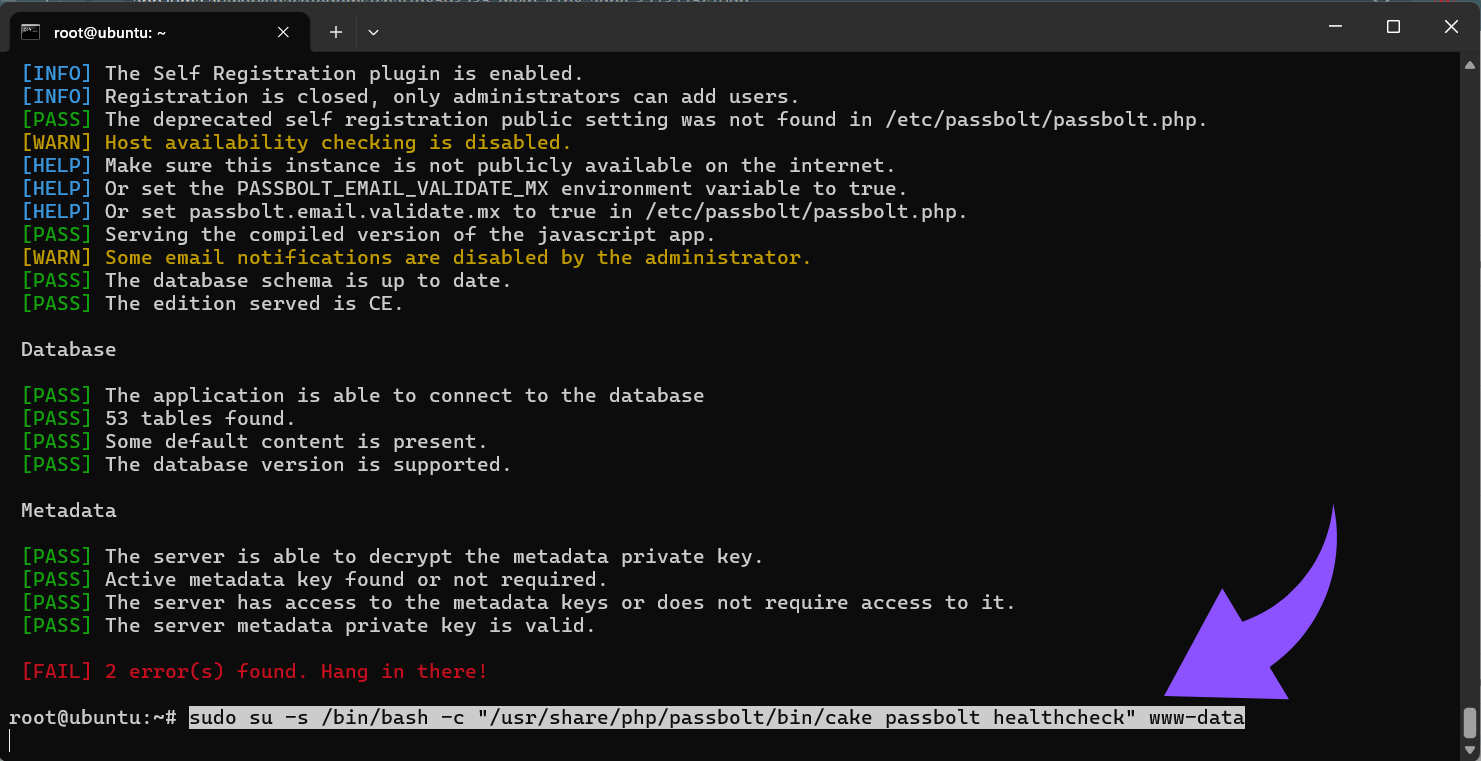Close the terminal window
This screenshot has height=761, width=1481.
click(x=1451, y=27)
